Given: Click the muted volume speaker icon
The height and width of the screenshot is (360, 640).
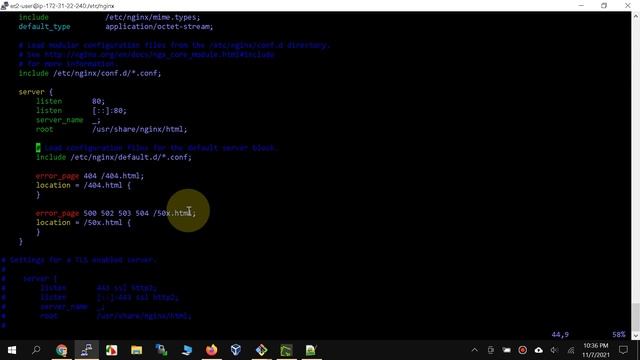Looking at the screenshot, I should coord(554,350).
